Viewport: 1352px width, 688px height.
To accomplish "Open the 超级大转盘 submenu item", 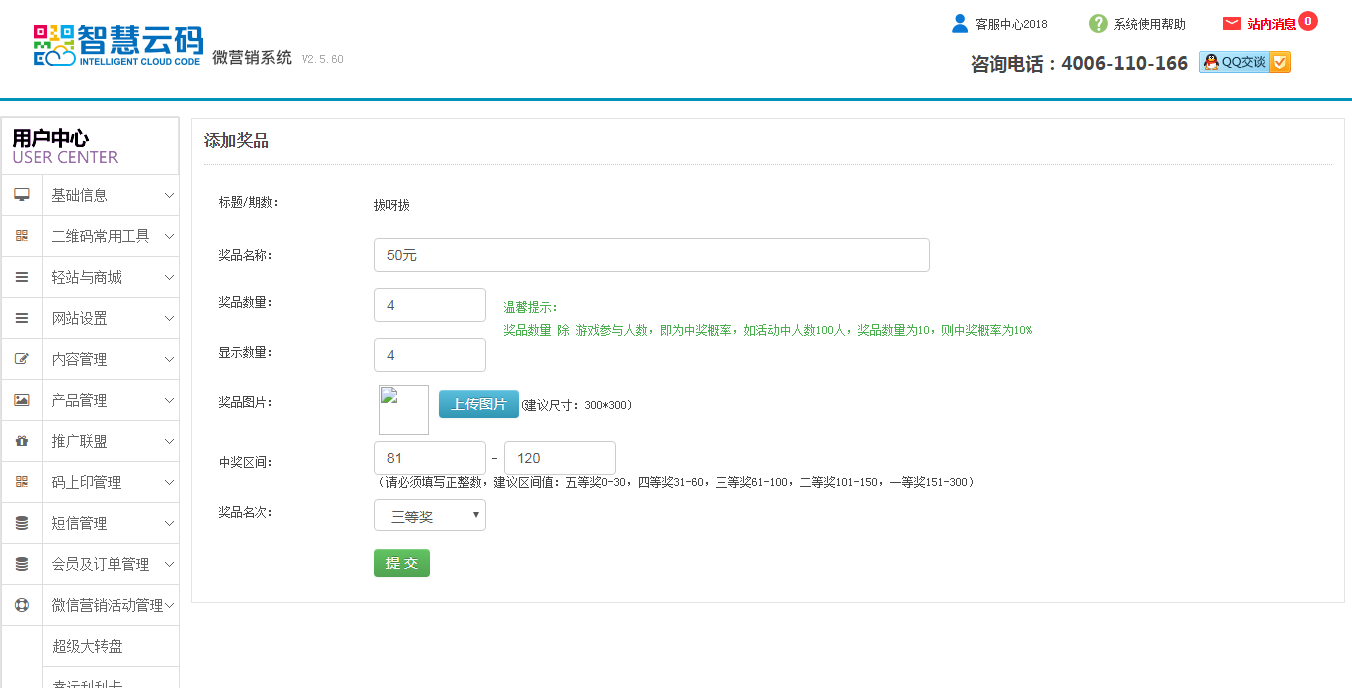I will click(x=87, y=646).
